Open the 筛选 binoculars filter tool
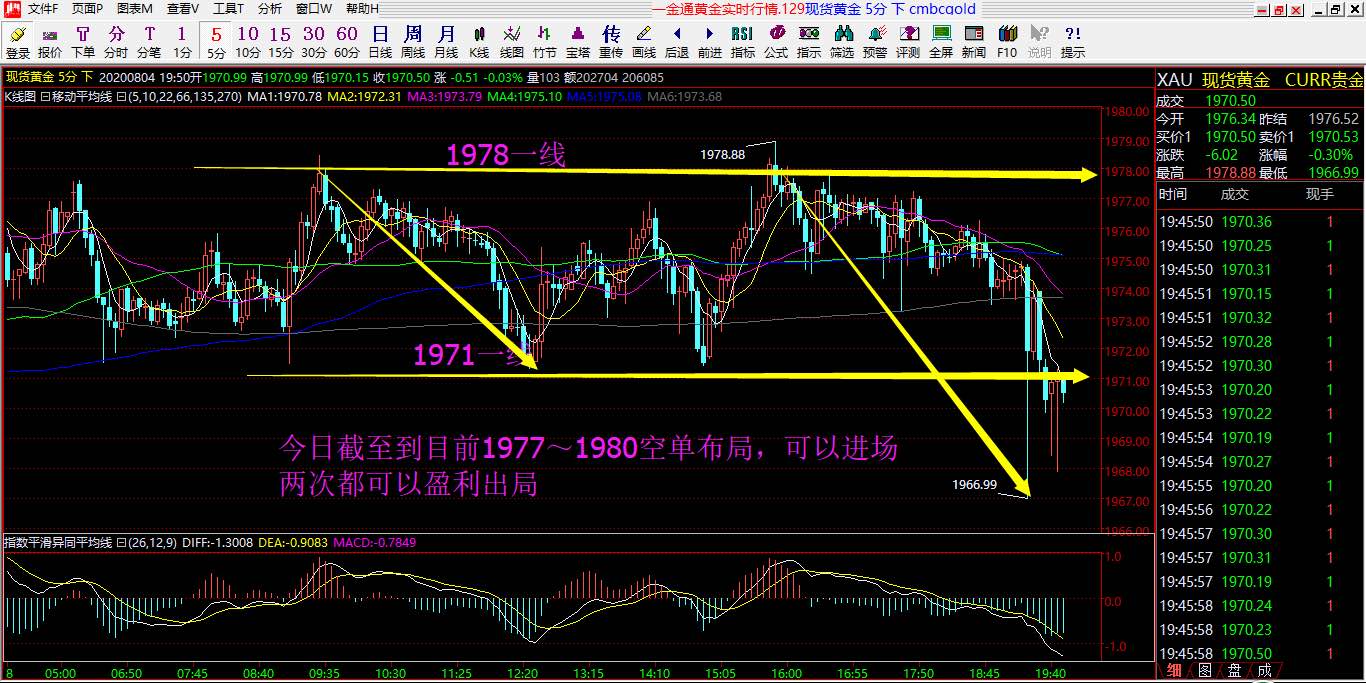Image resolution: width=1366 pixels, height=683 pixels. (842, 43)
